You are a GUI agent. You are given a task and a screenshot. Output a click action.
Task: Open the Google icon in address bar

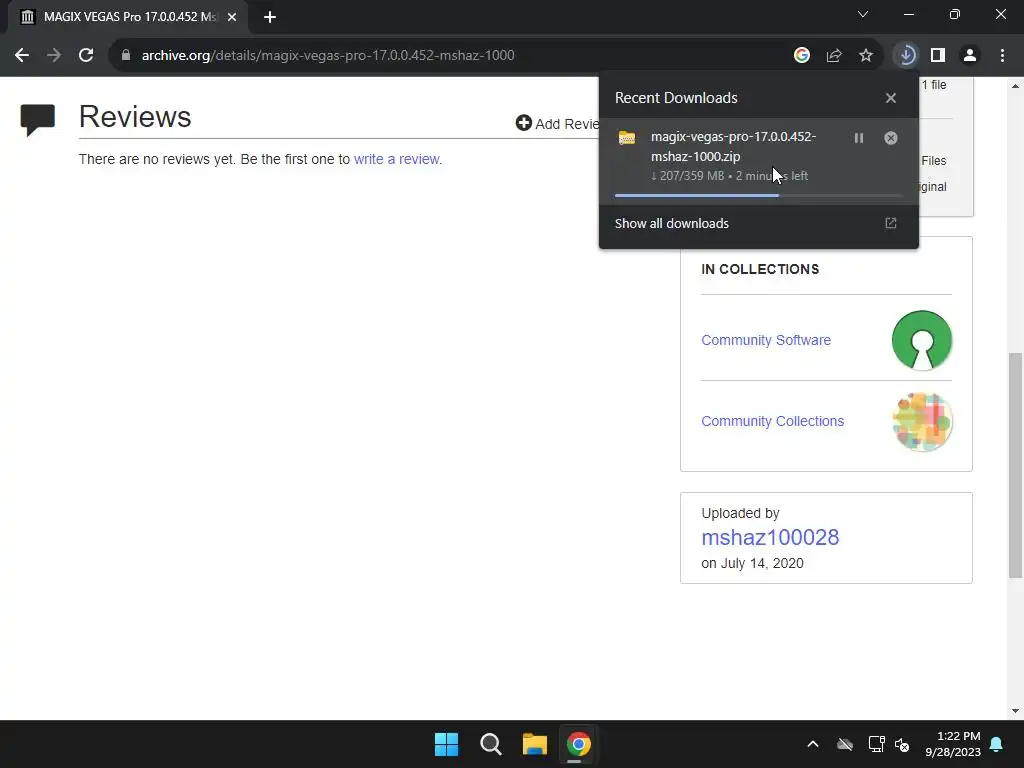tap(802, 56)
